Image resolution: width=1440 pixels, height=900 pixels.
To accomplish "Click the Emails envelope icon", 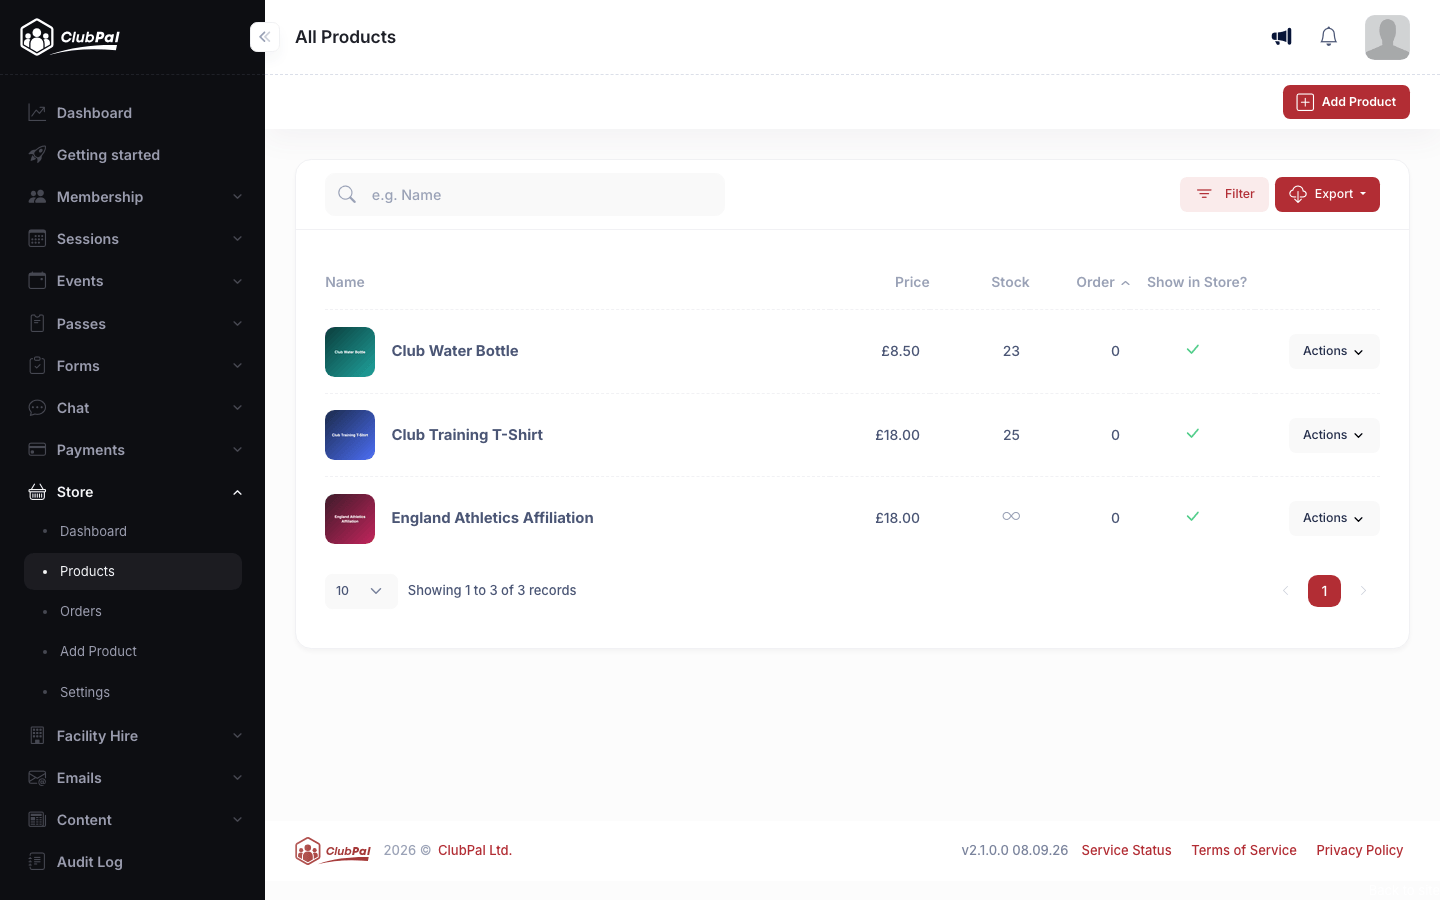I will pyautogui.click(x=37, y=778).
